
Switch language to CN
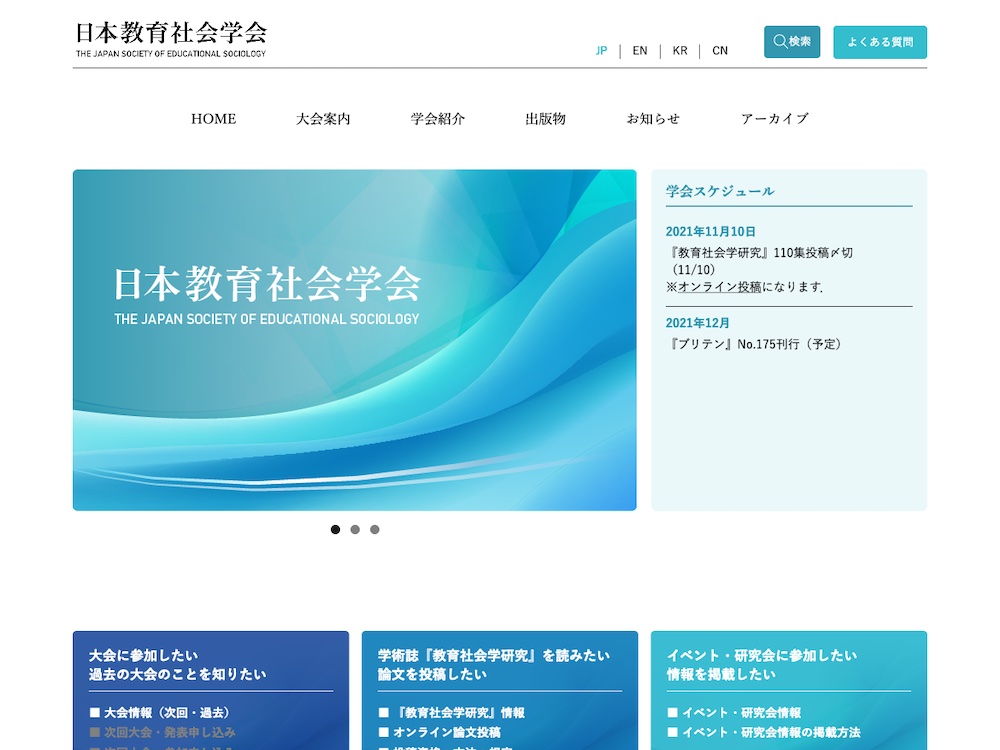pyautogui.click(x=720, y=50)
